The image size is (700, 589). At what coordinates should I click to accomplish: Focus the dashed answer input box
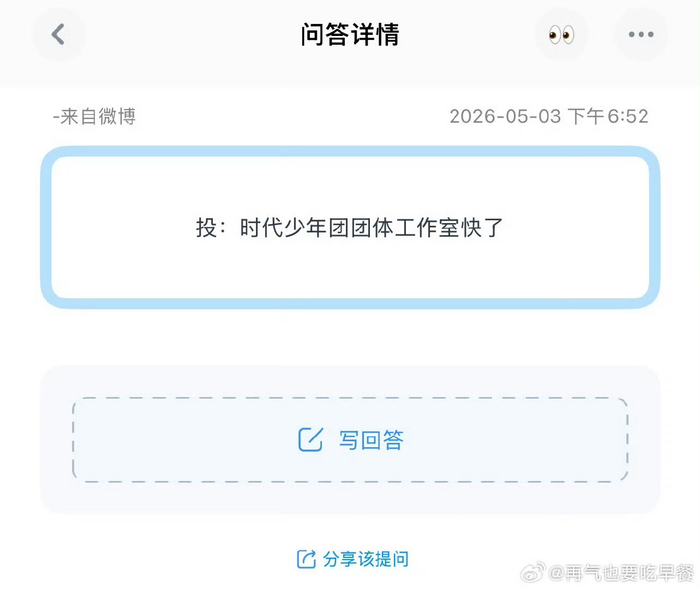click(x=350, y=440)
